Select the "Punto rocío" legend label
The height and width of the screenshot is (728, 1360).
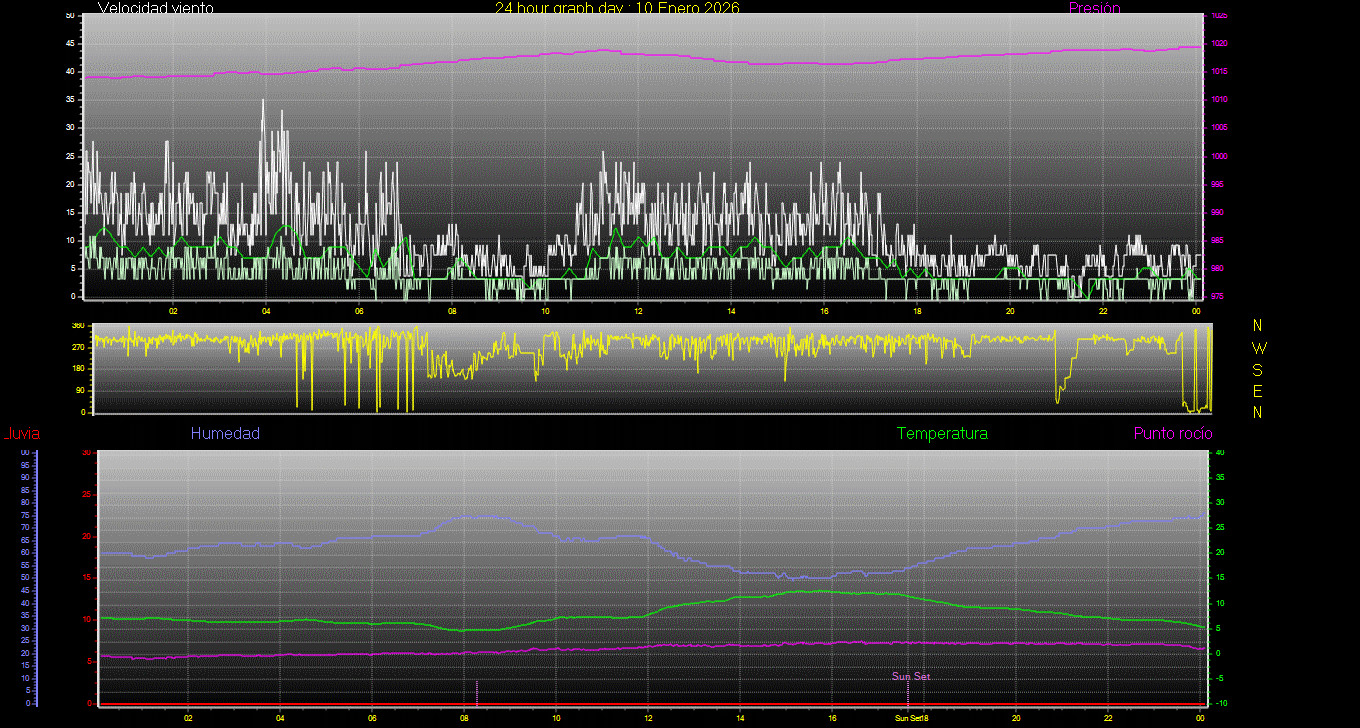[x=1172, y=433]
